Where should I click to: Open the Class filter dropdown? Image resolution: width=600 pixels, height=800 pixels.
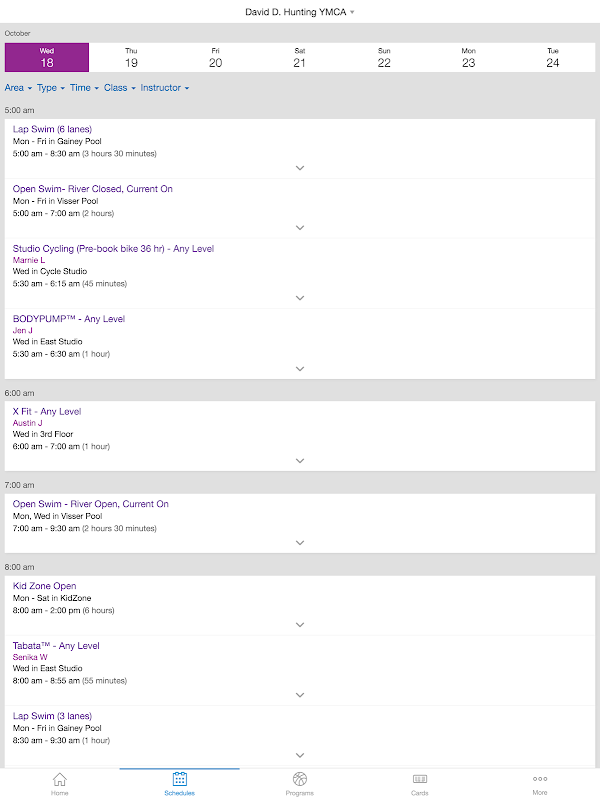click(119, 88)
